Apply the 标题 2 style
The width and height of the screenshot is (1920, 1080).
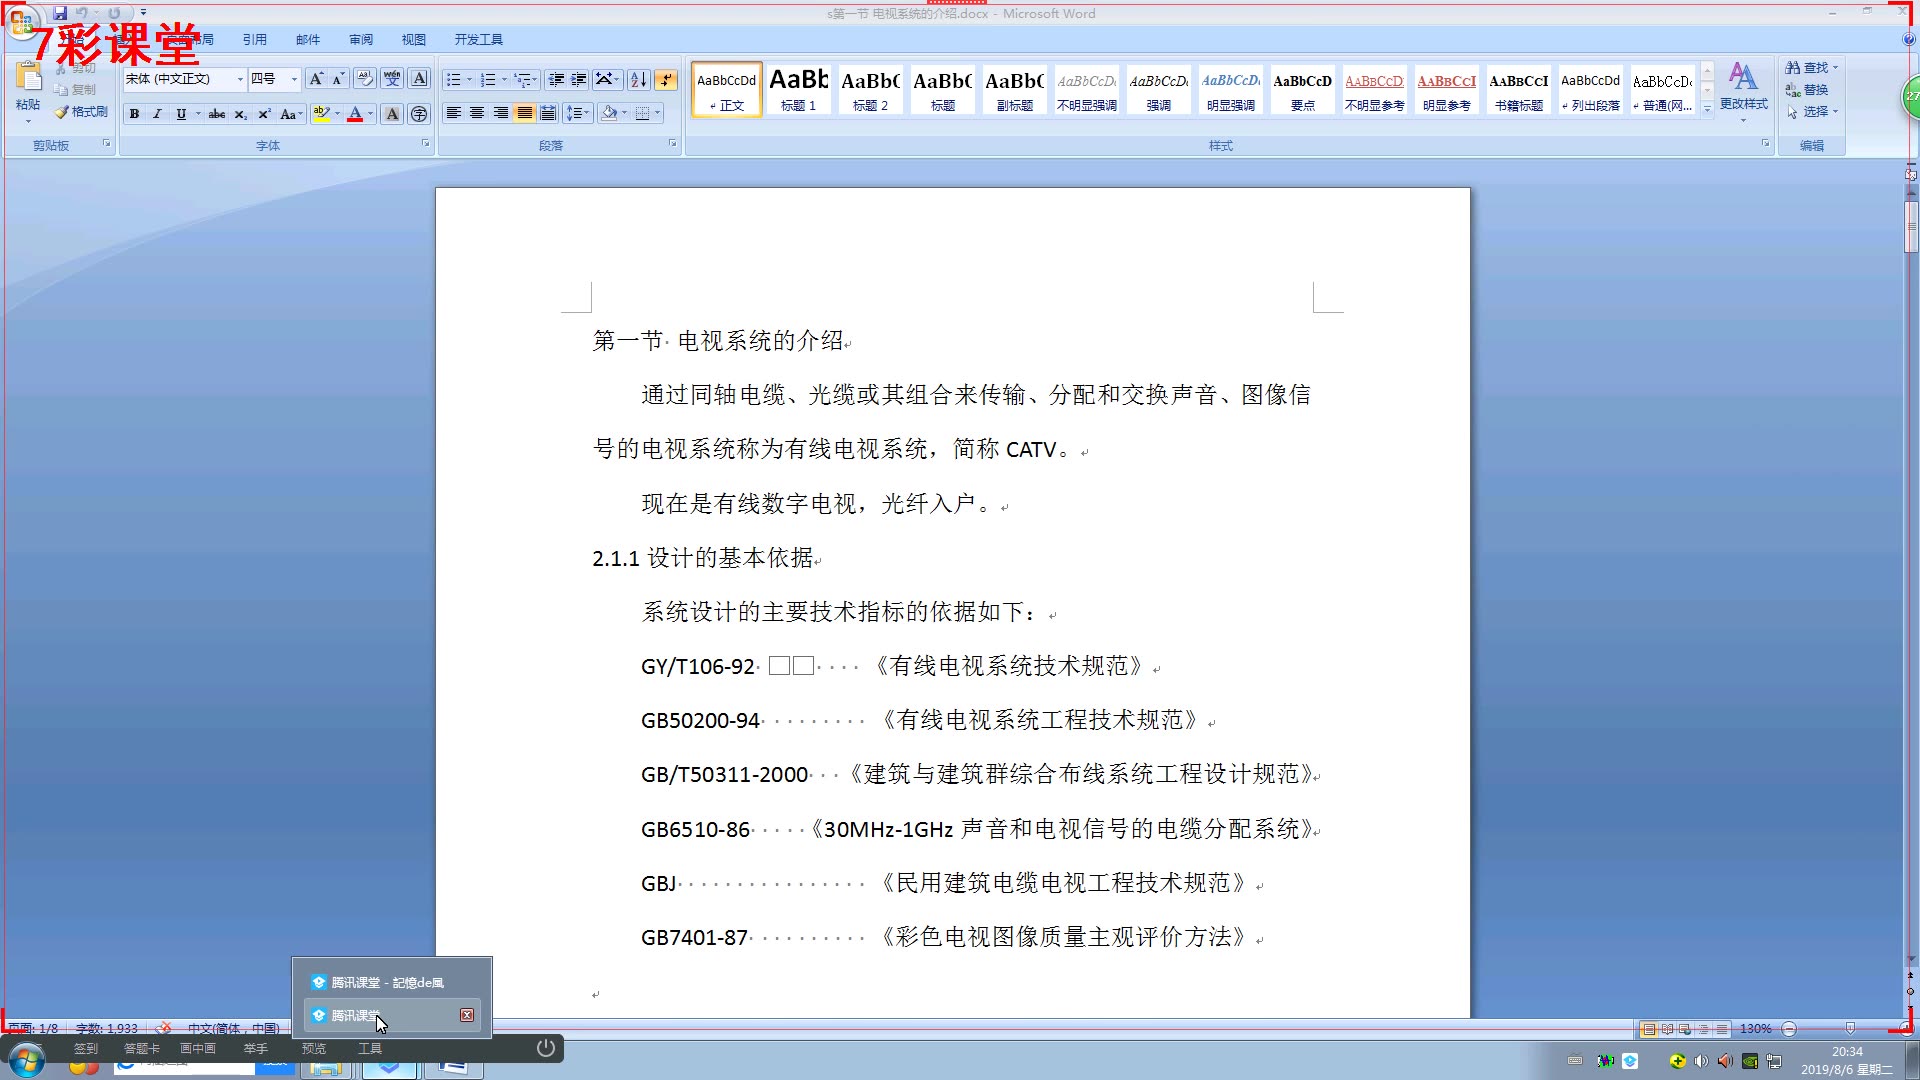point(871,89)
